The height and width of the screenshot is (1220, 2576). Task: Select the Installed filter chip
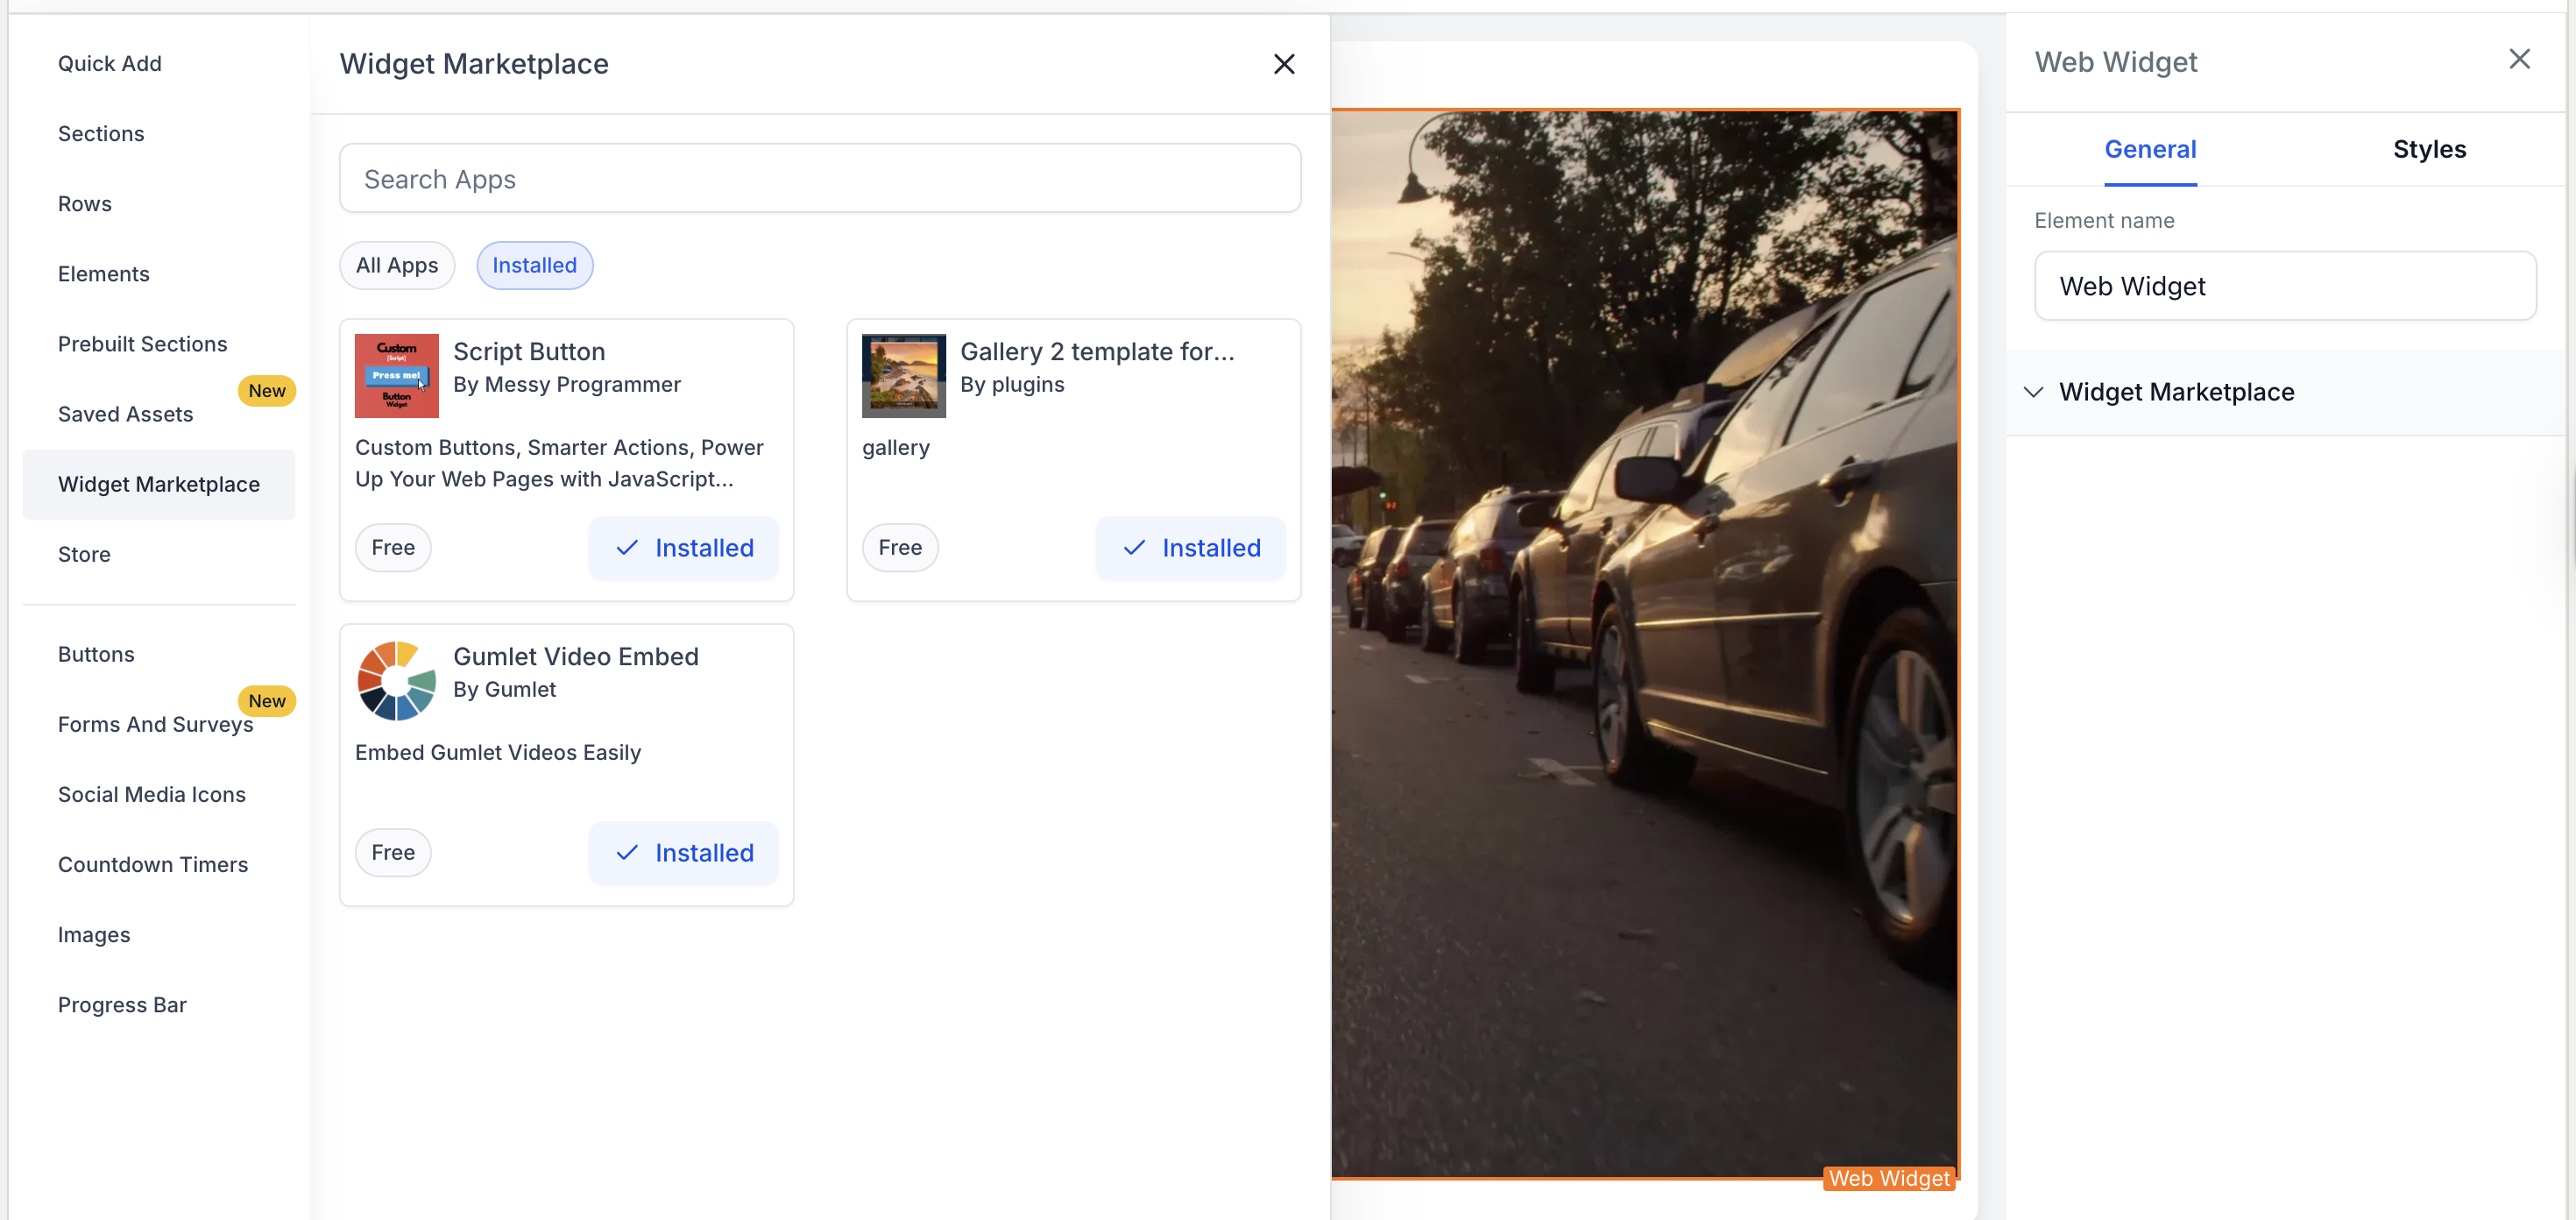coord(534,265)
